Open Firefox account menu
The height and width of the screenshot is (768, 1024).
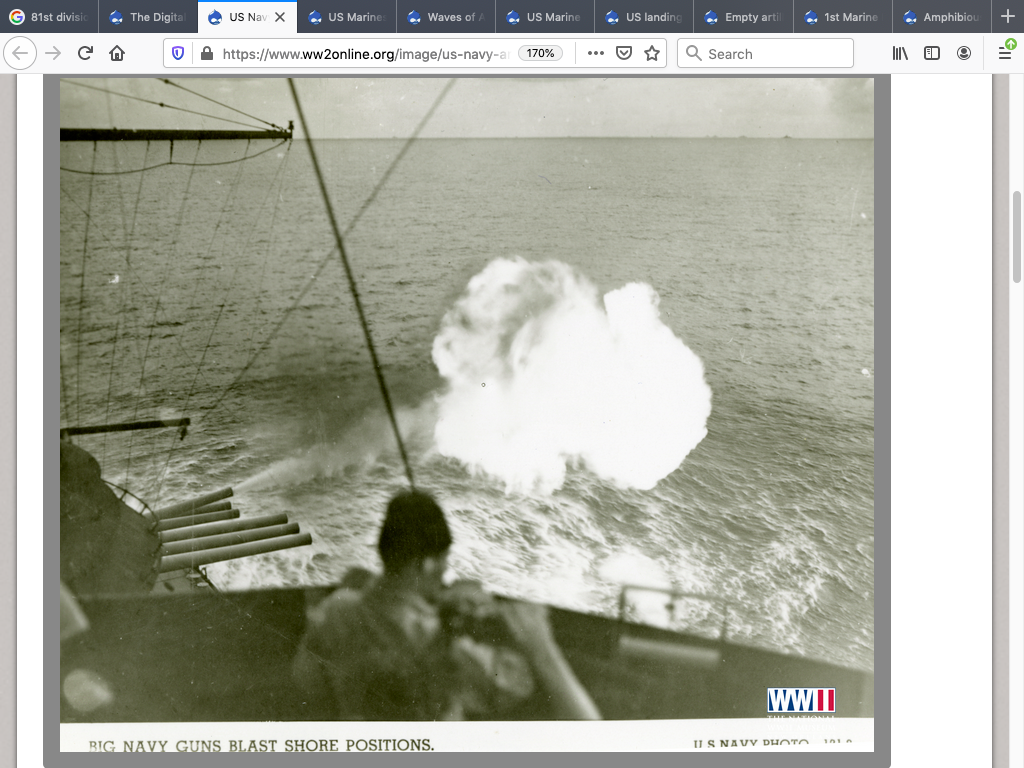[x=964, y=53]
